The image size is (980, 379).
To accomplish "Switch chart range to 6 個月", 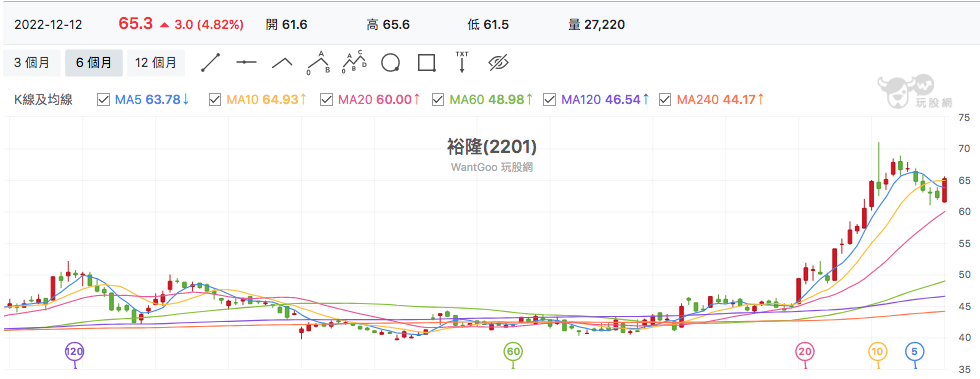I will coord(94,63).
